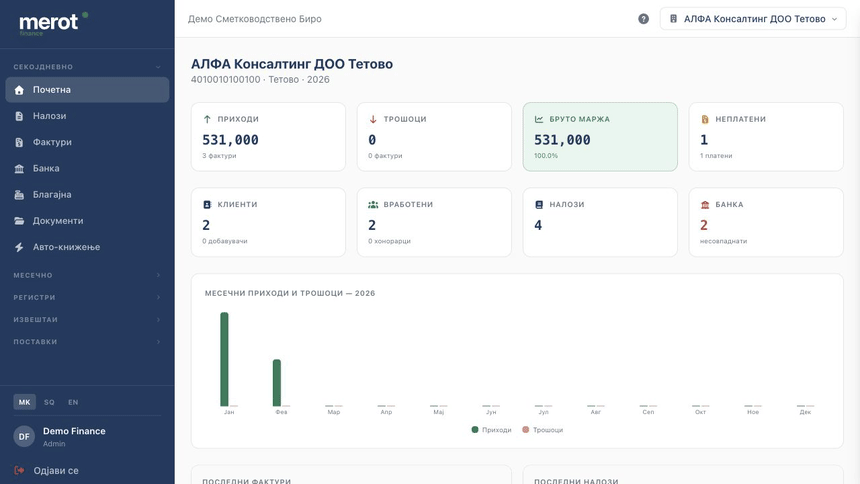This screenshot has height=484, width=860.
Task: Click the Демо Сметководствено Биро header text
Action: click(254, 19)
